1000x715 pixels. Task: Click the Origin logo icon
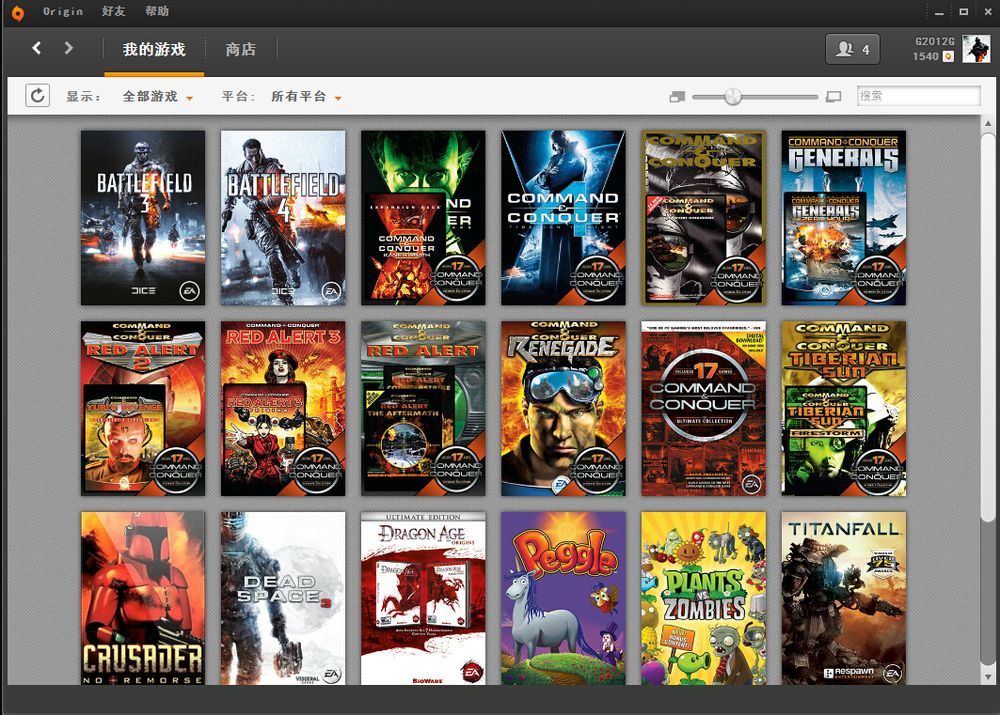[x=18, y=12]
